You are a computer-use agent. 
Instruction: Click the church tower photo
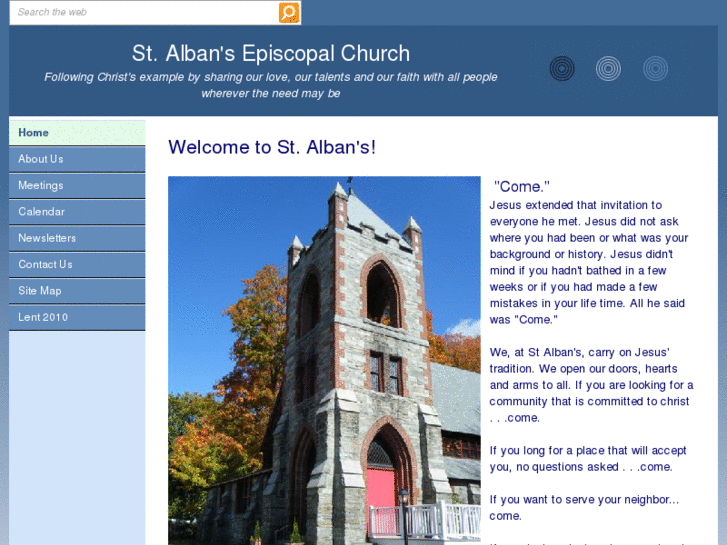click(x=324, y=360)
